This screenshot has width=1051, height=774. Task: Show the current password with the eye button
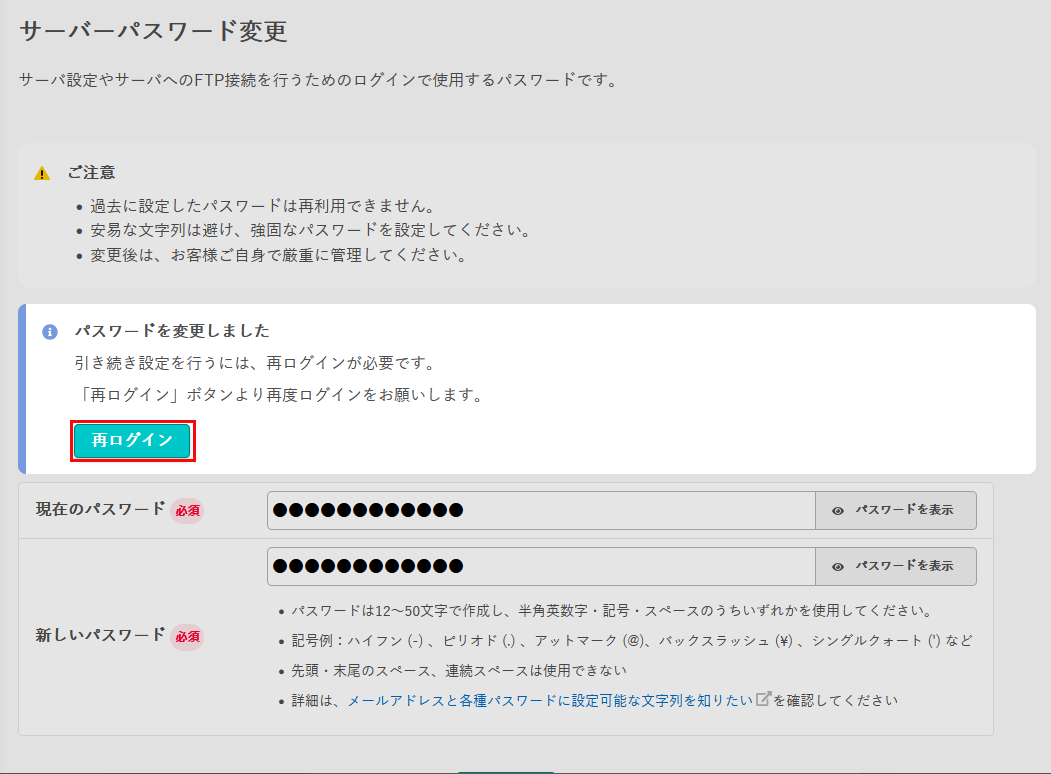pyautogui.click(x=895, y=510)
